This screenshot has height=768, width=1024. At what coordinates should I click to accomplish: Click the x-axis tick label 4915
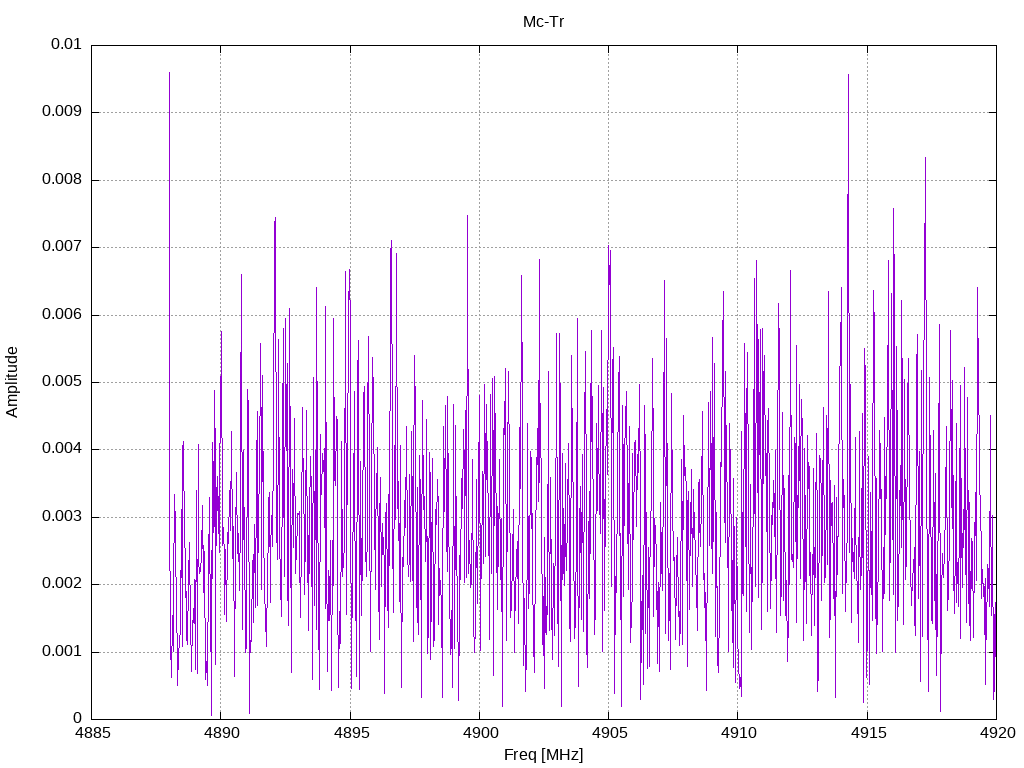point(868,733)
